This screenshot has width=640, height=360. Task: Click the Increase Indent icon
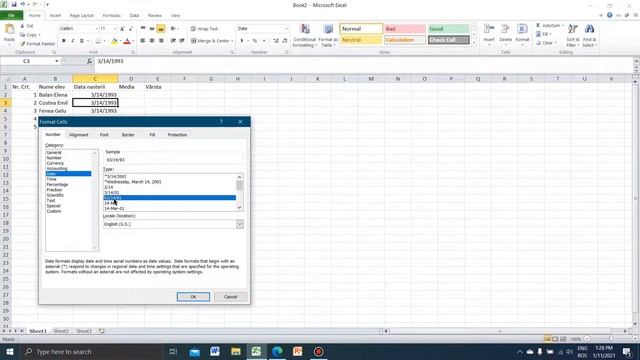182,41
